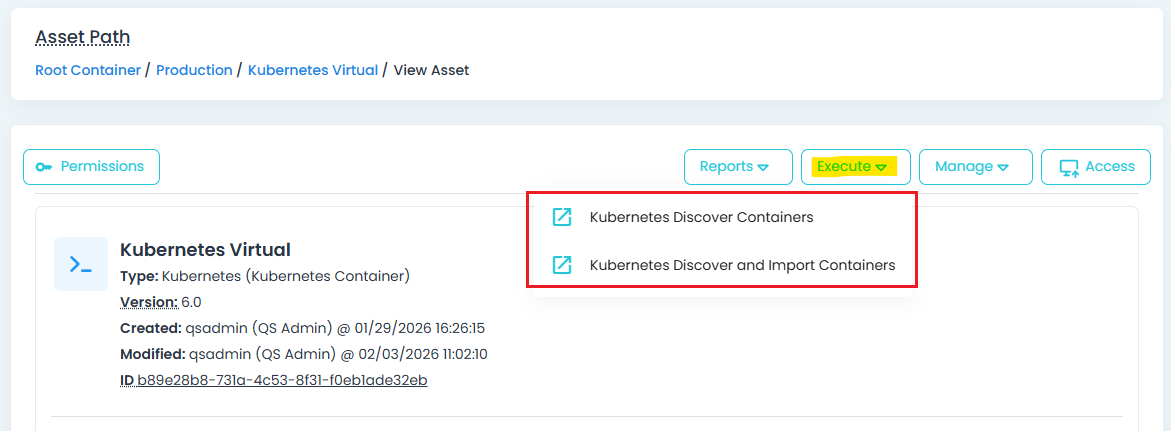Open Production breadcrumb link
This screenshot has width=1171, height=431.
point(194,70)
